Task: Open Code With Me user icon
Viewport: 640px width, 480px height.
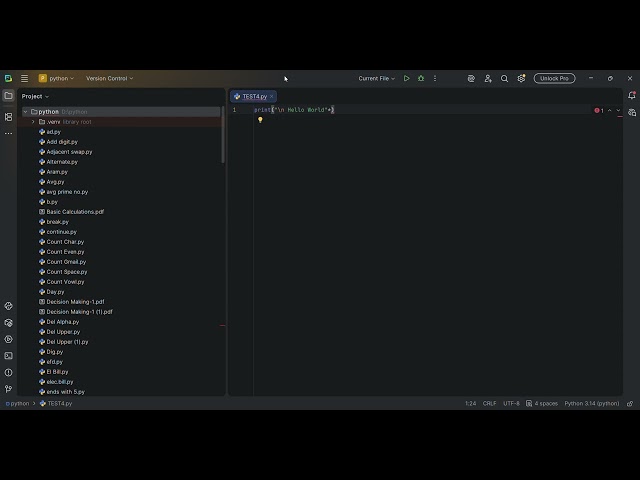Action: click(488, 78)
